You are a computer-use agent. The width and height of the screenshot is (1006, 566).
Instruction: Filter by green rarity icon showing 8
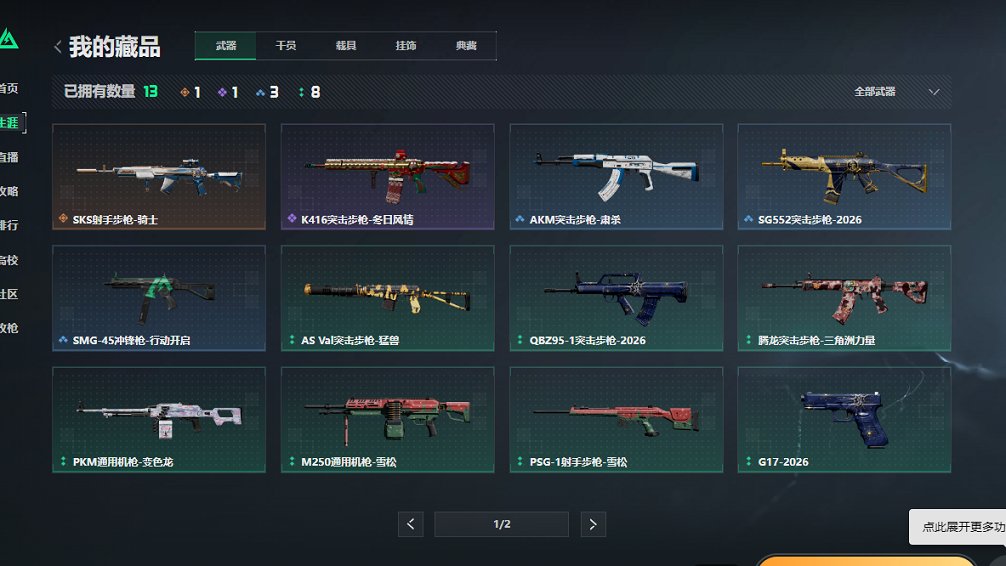click(x=301, y=92)
